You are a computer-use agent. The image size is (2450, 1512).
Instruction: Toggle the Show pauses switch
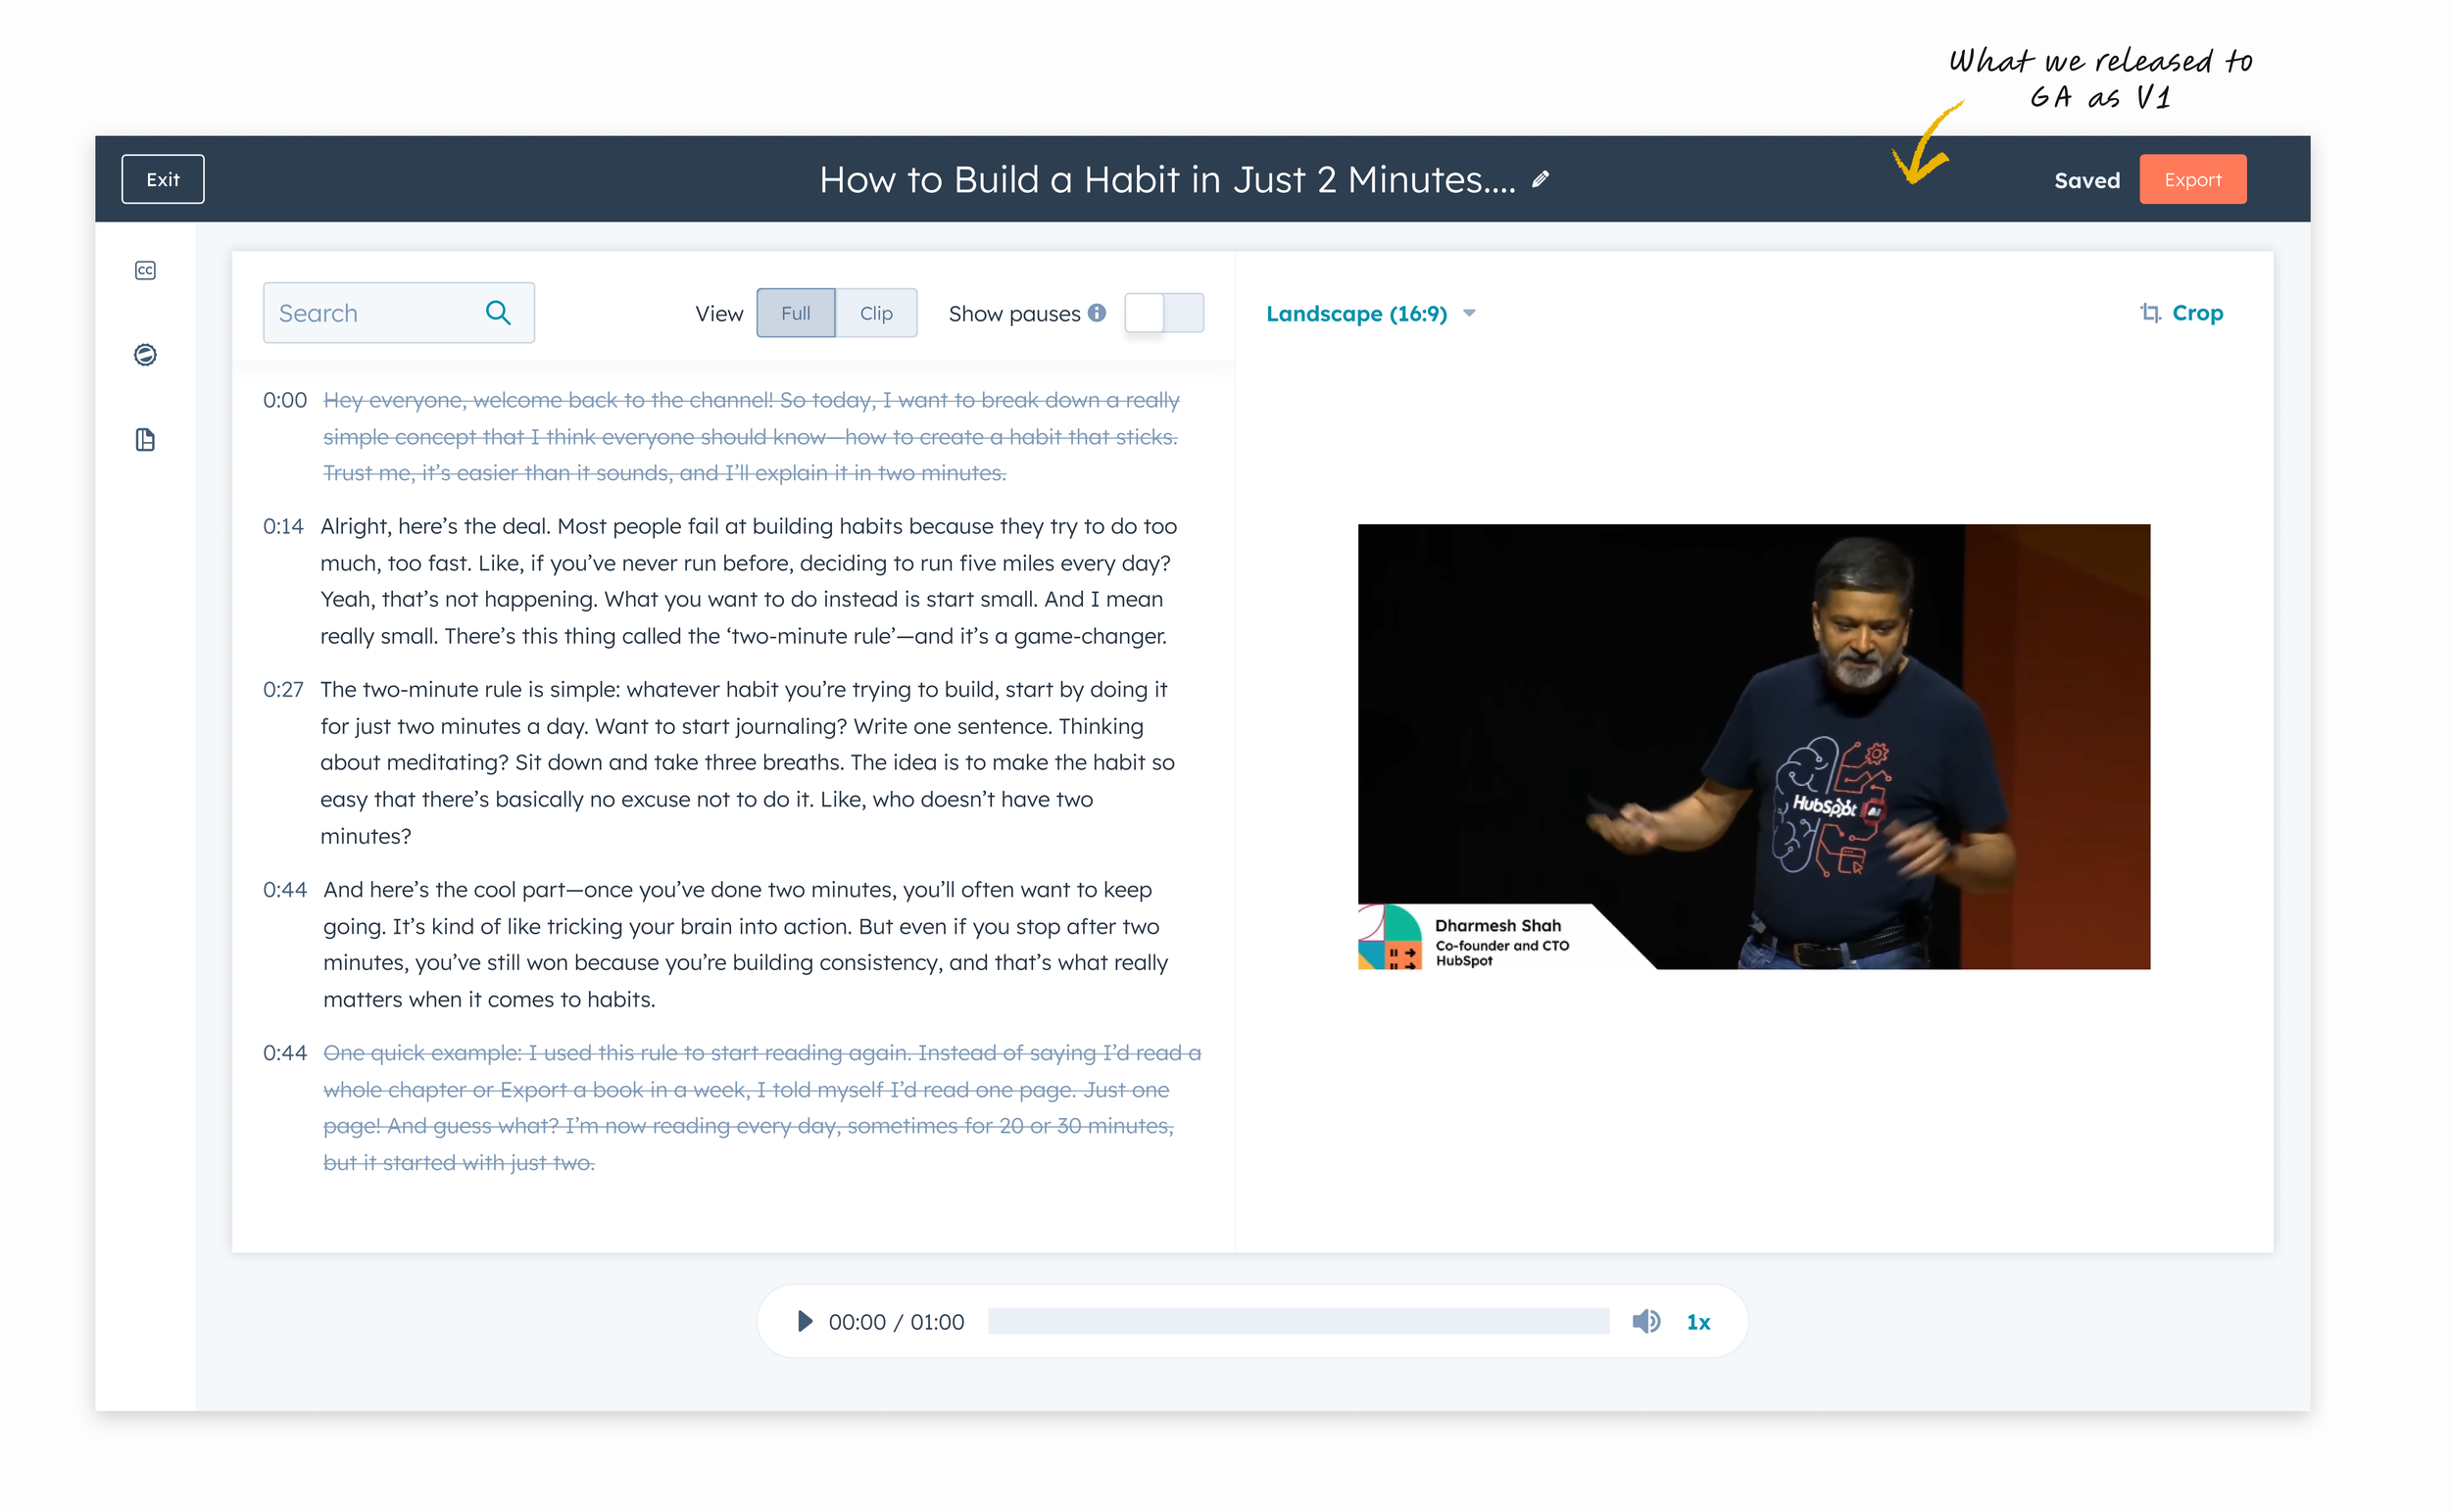coord(1163,313)
